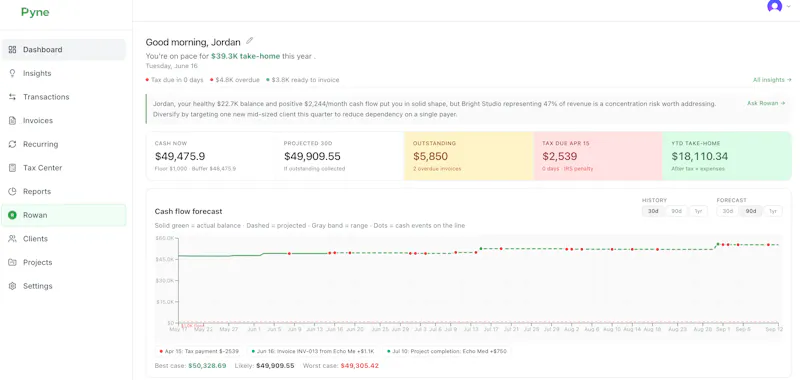Click the Invoices document icon
This screenshot has height=380, width=800.
pyautogui.click(x=12, y=120)
